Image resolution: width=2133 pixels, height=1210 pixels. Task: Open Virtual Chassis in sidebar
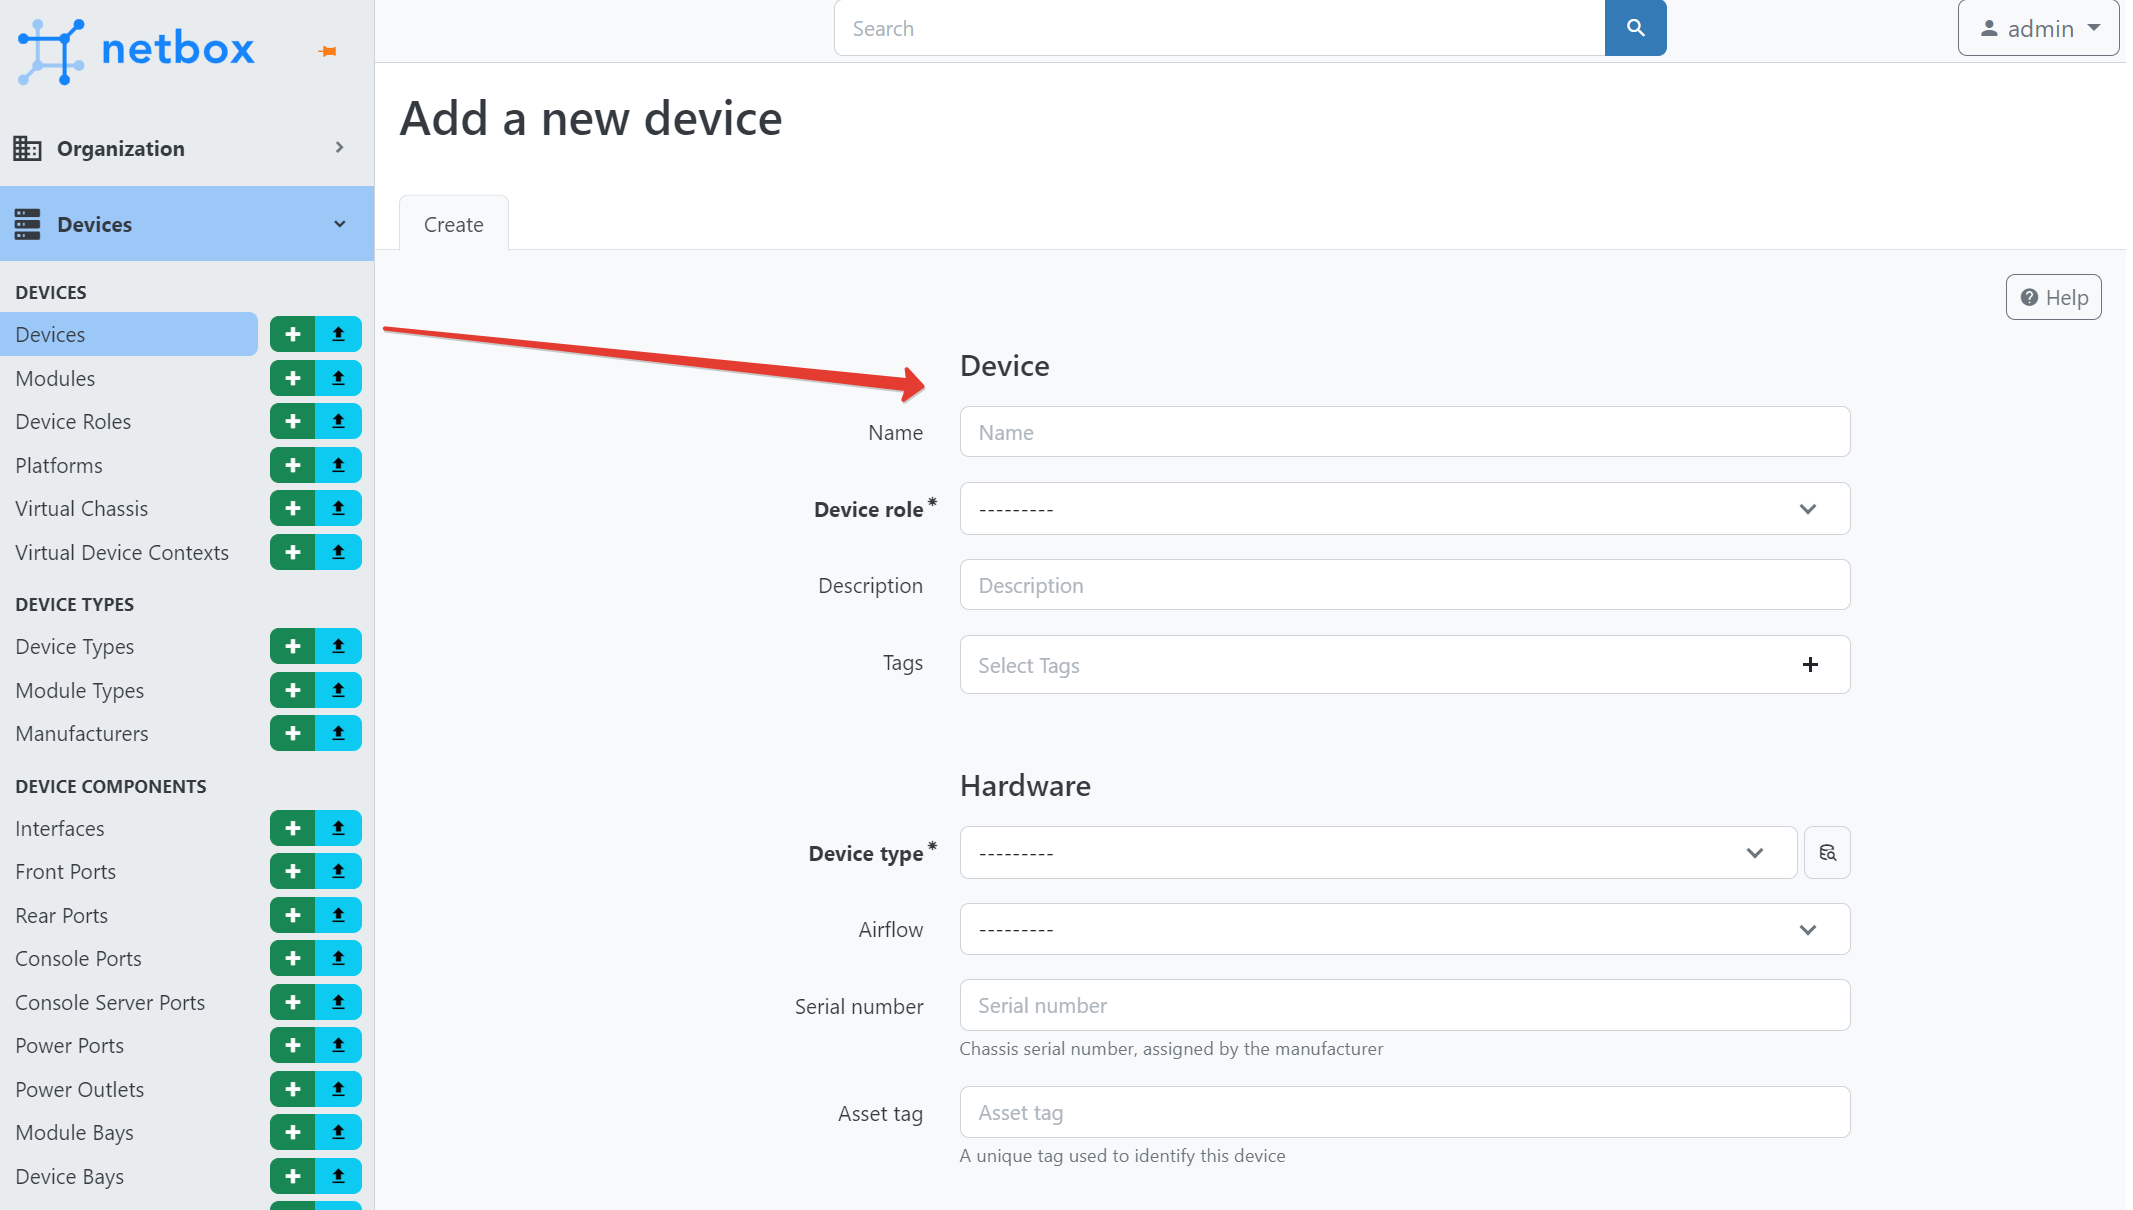coord(81,508)
